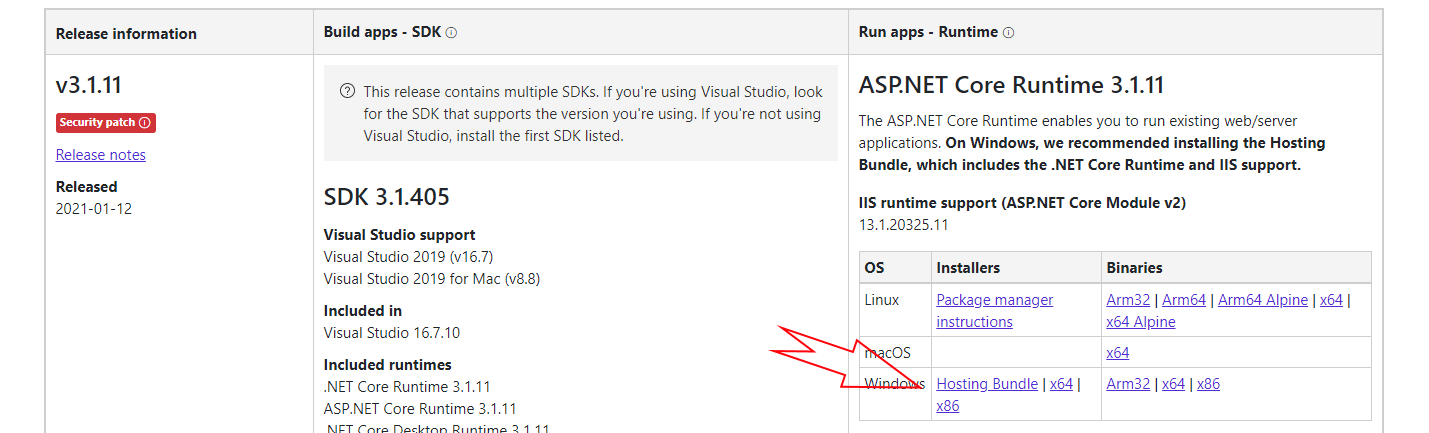1429x433 pixels.
Task: Click the Linux row label
Action: coord(882,300)
